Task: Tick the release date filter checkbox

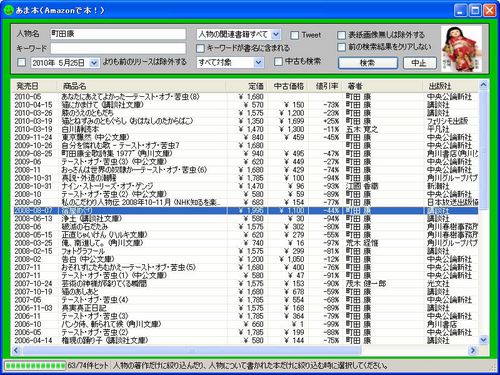Action: pos(22,62)
